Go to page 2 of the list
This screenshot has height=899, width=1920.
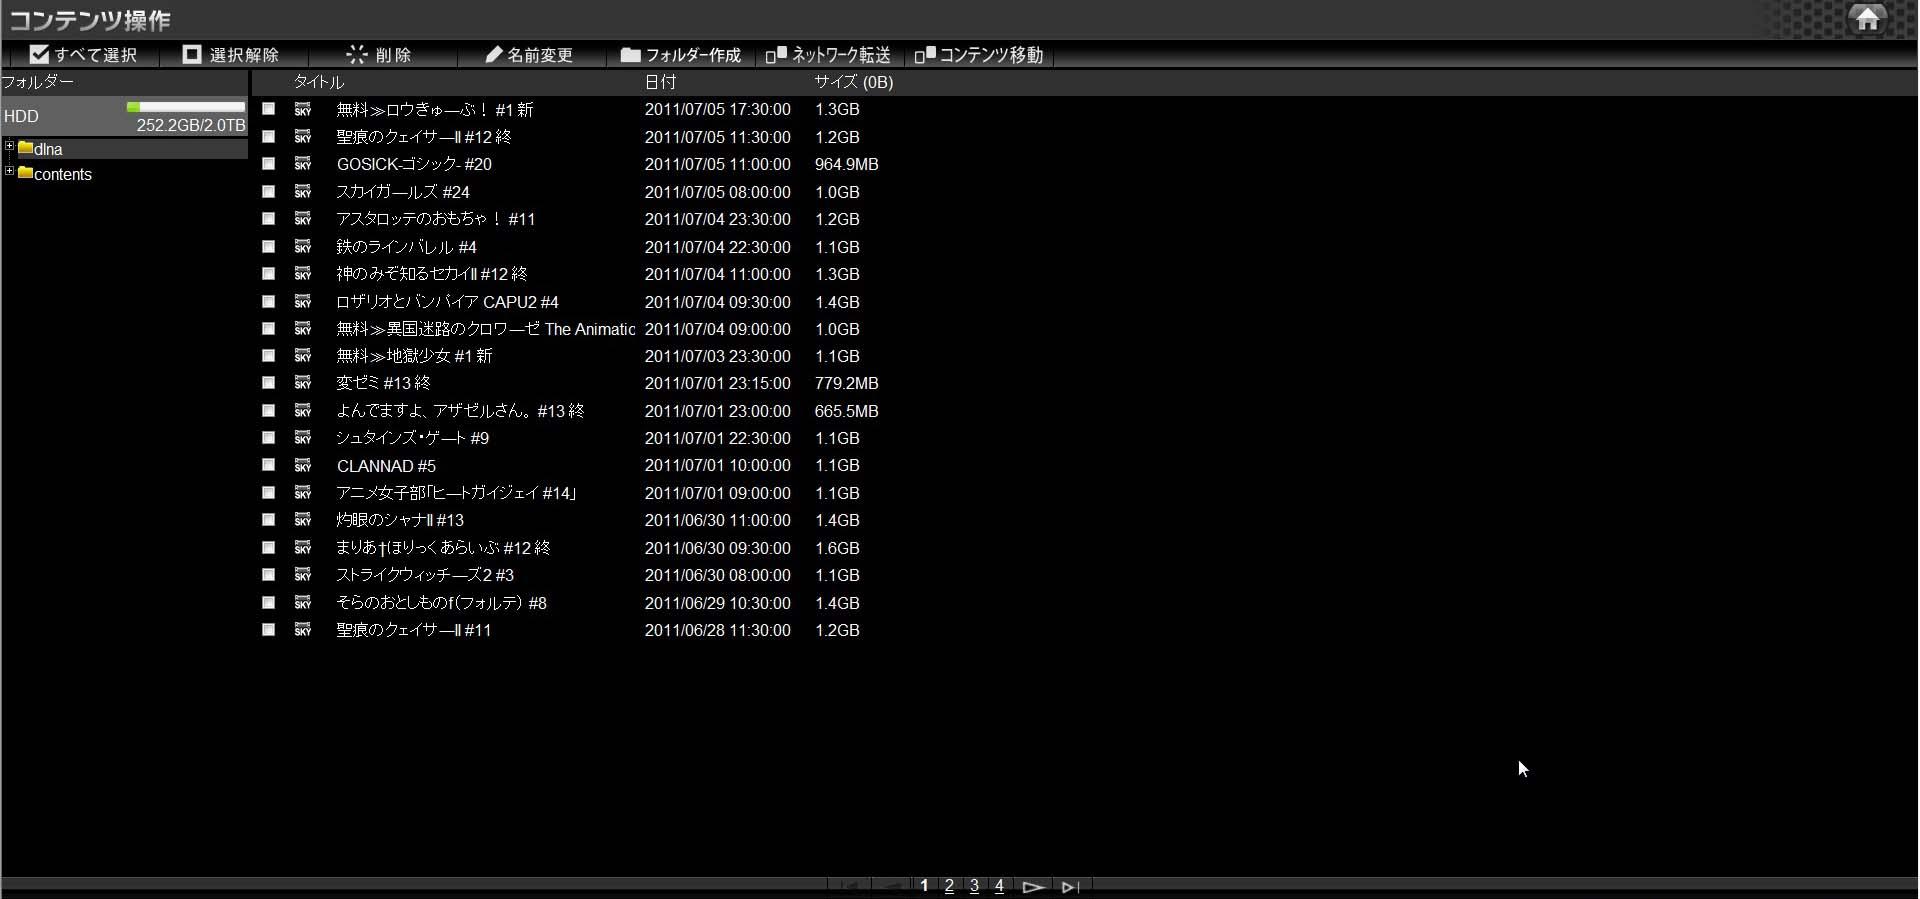949,886
